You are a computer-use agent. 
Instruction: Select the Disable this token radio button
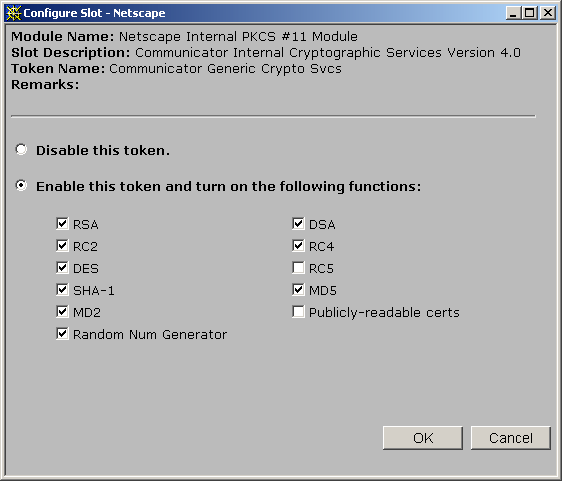coord(21,149)
